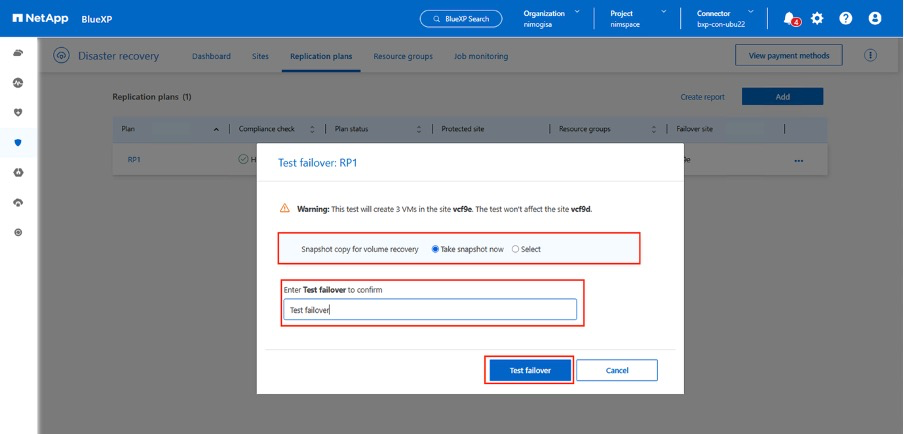This screenshot has width=904, height=434.
Task: Expand the Connector dropdown
Action: [x=751, y=12]
